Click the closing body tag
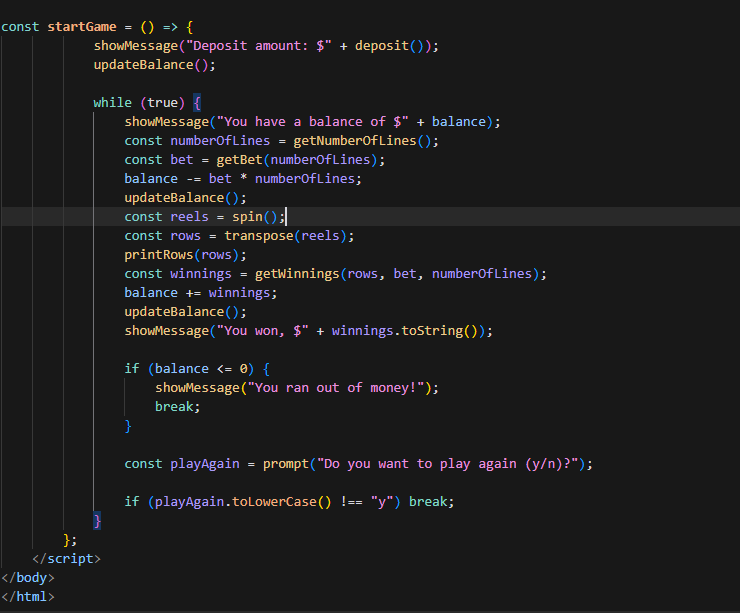Screen dimensions: 740x613 click(27, 578)
